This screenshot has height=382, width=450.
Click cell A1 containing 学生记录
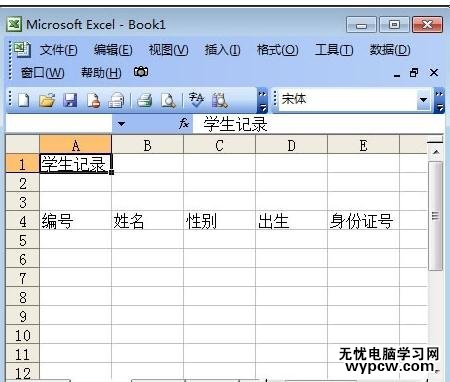coord(75,164)
